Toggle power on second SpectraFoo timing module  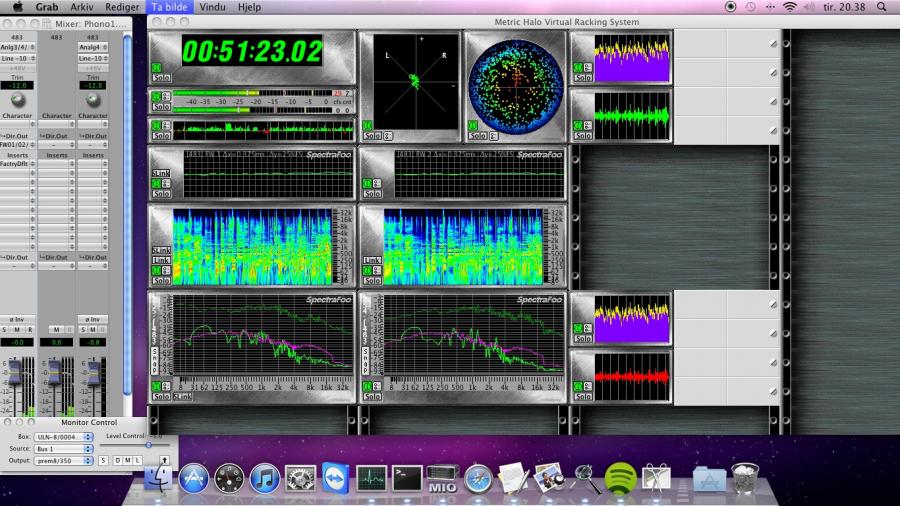pyautogui.click(x=367, y=184)
